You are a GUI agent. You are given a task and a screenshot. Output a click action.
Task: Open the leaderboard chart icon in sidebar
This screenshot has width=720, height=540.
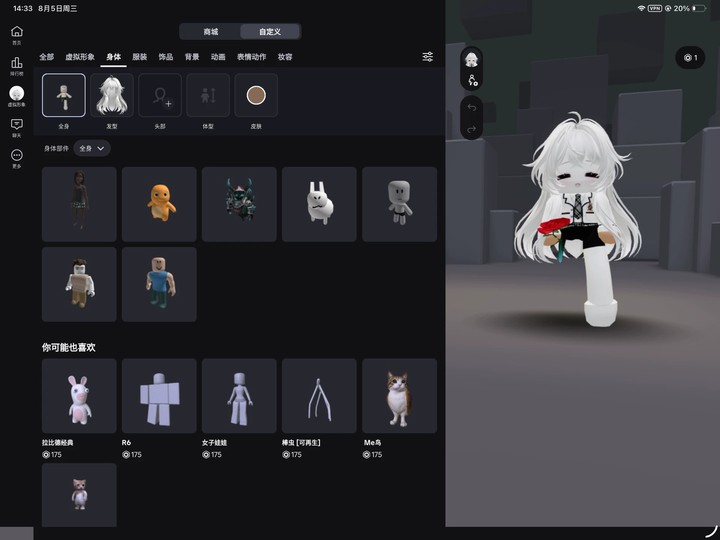(17, 62)
